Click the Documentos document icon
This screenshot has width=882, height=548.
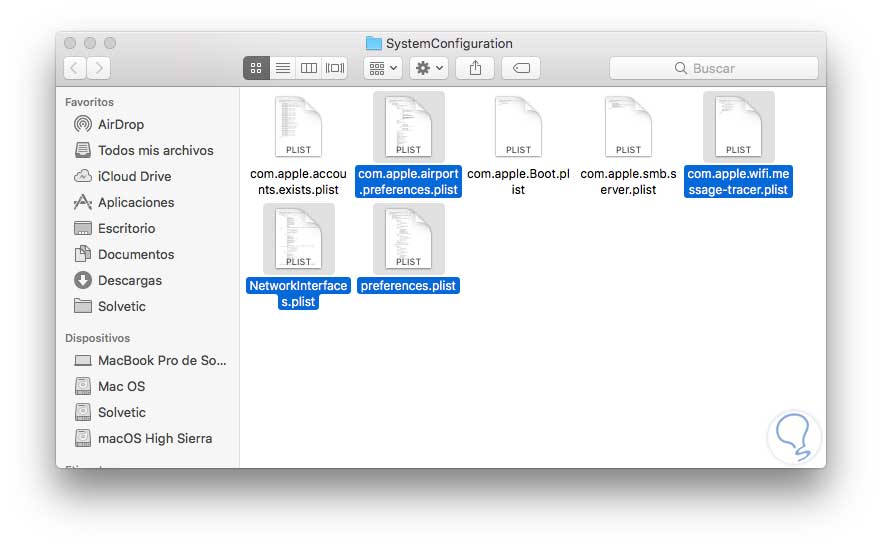83,254
